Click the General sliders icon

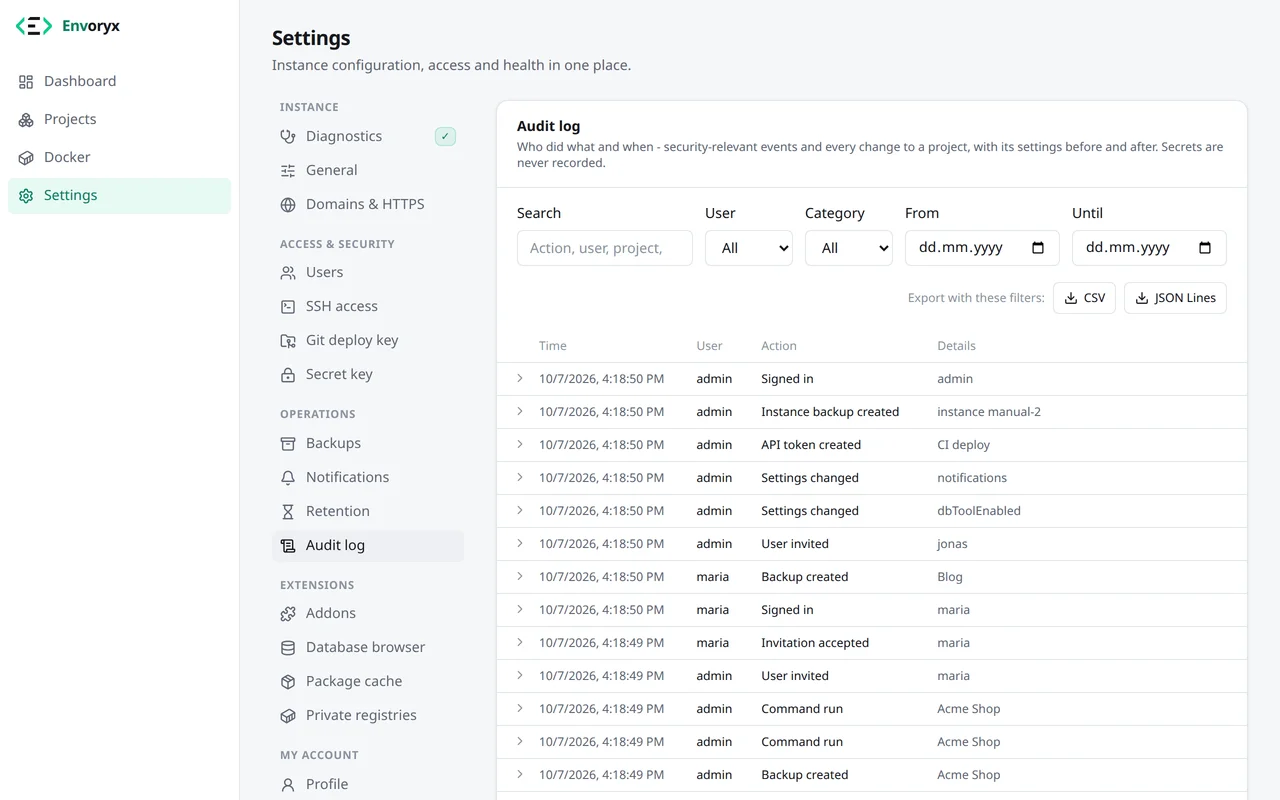point(288,170)
